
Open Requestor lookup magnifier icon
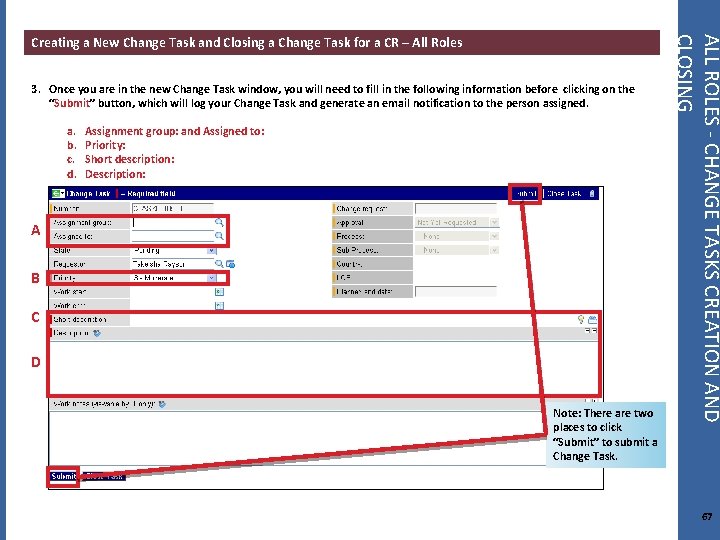click(x=219, y=264)
